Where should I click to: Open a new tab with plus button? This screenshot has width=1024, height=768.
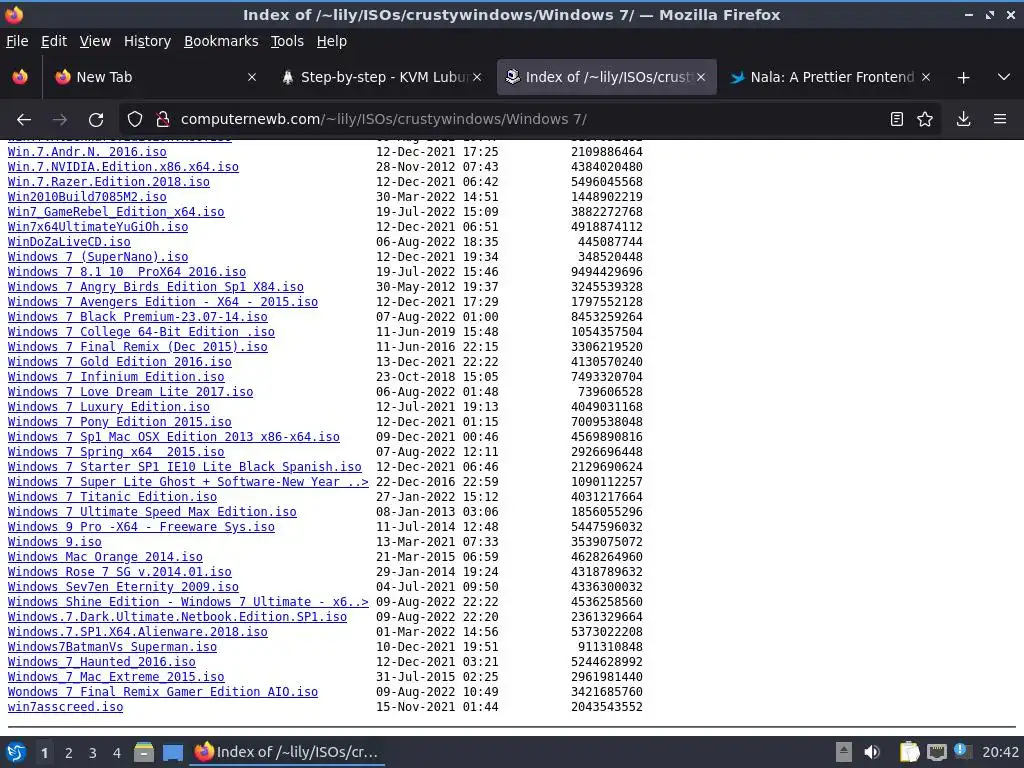(x=963, y=78)
